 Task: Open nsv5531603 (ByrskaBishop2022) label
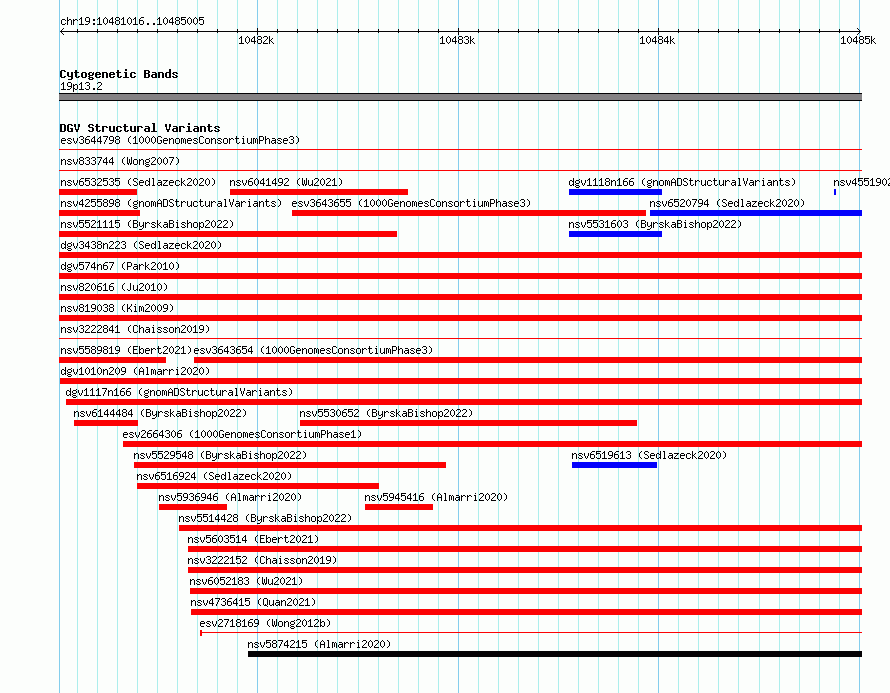point(655,224)
